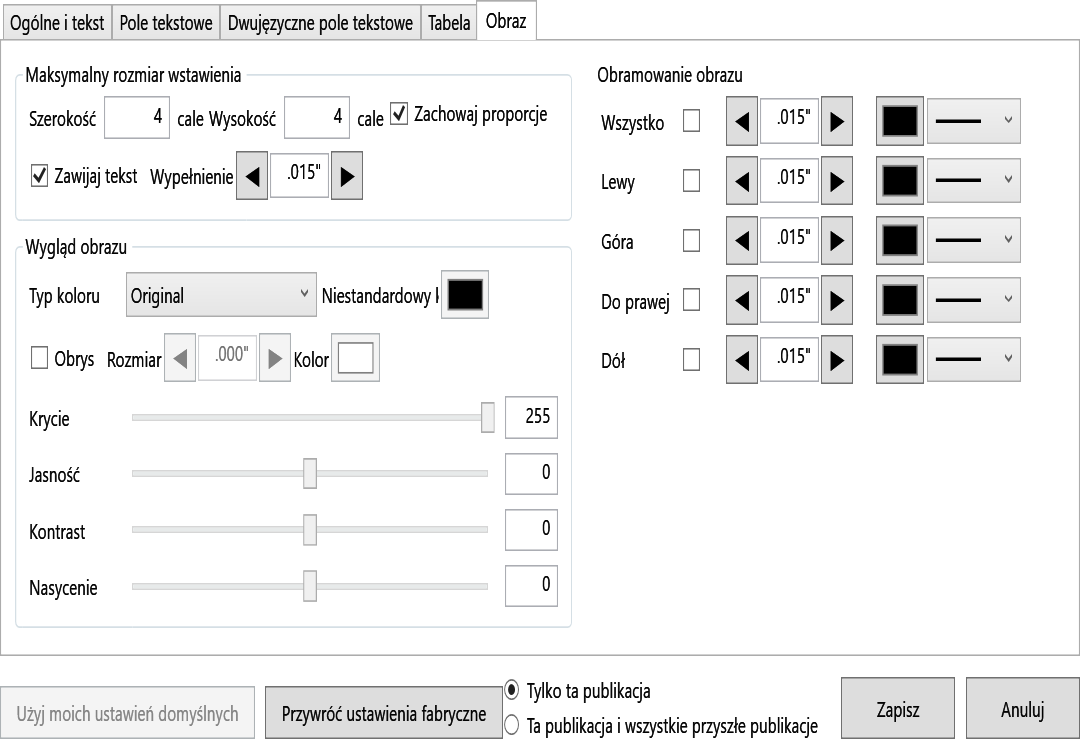This screenshot has height=740, width=1080.
Task: Open Do prawej line style dropdown
Action: click(x=974, y=300)
